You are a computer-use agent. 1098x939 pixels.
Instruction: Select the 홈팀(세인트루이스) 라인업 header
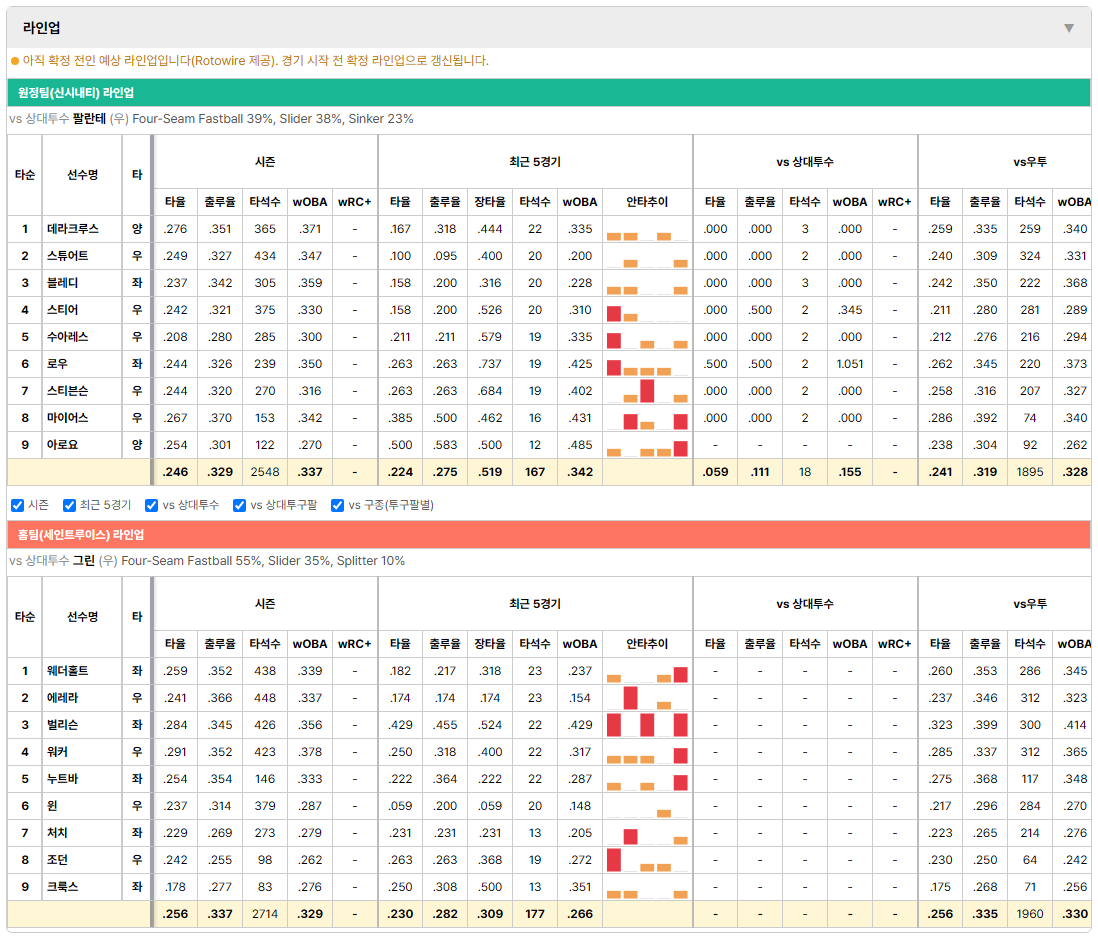tap(548, 534)
